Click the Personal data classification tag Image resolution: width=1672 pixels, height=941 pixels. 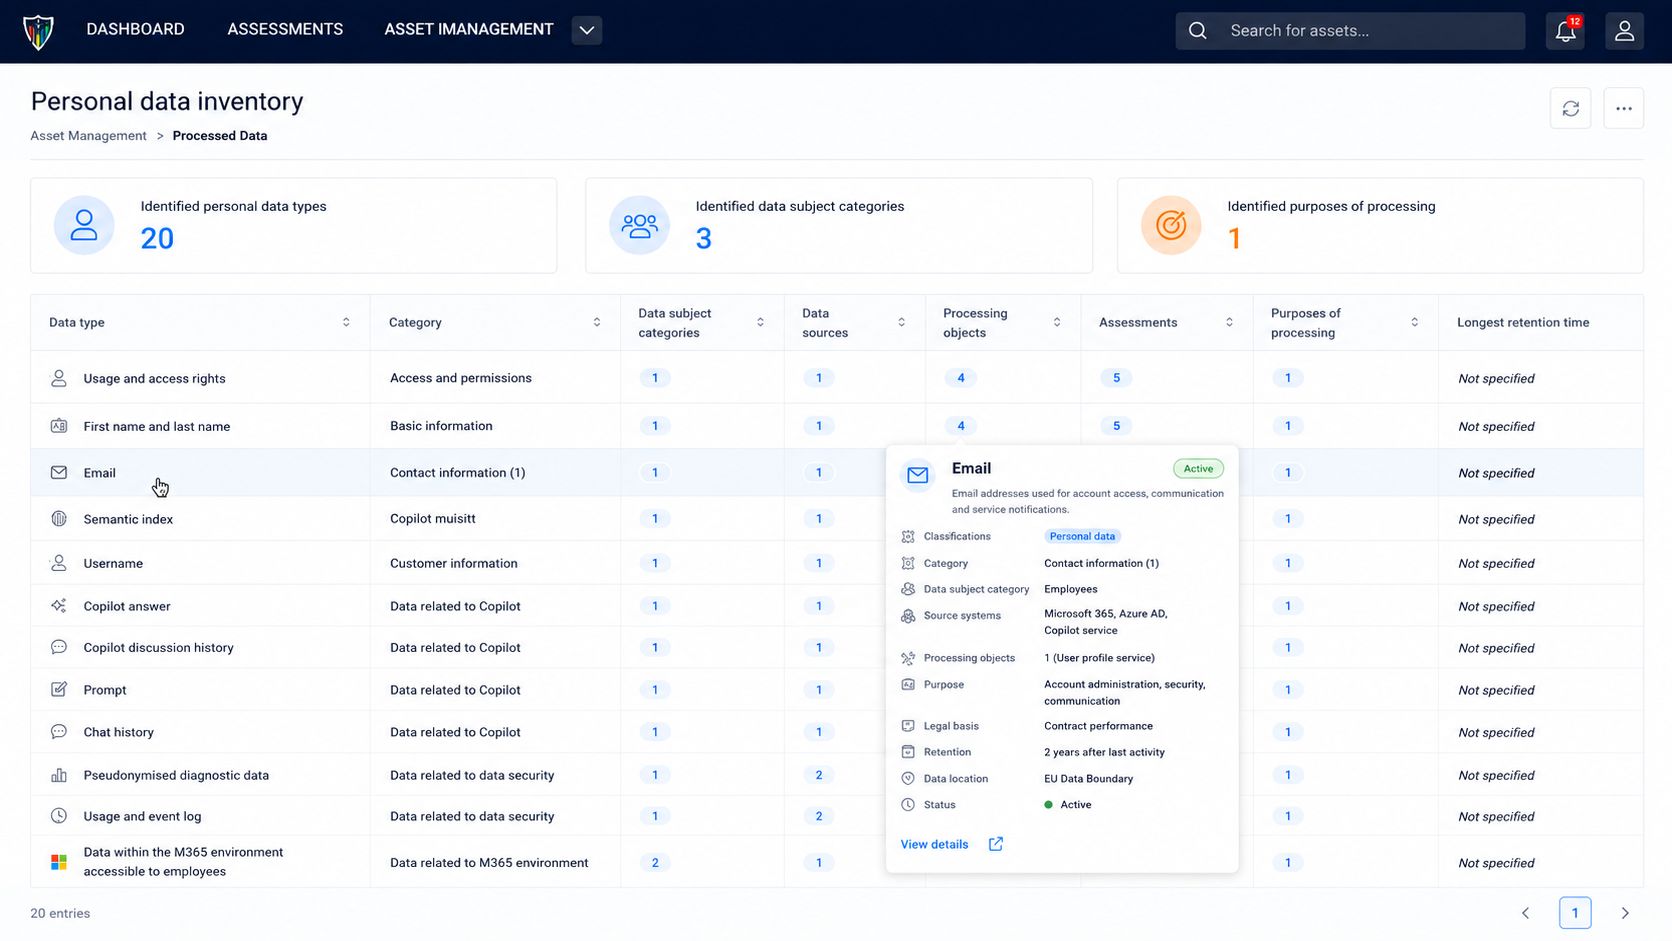coord(1082,536)
